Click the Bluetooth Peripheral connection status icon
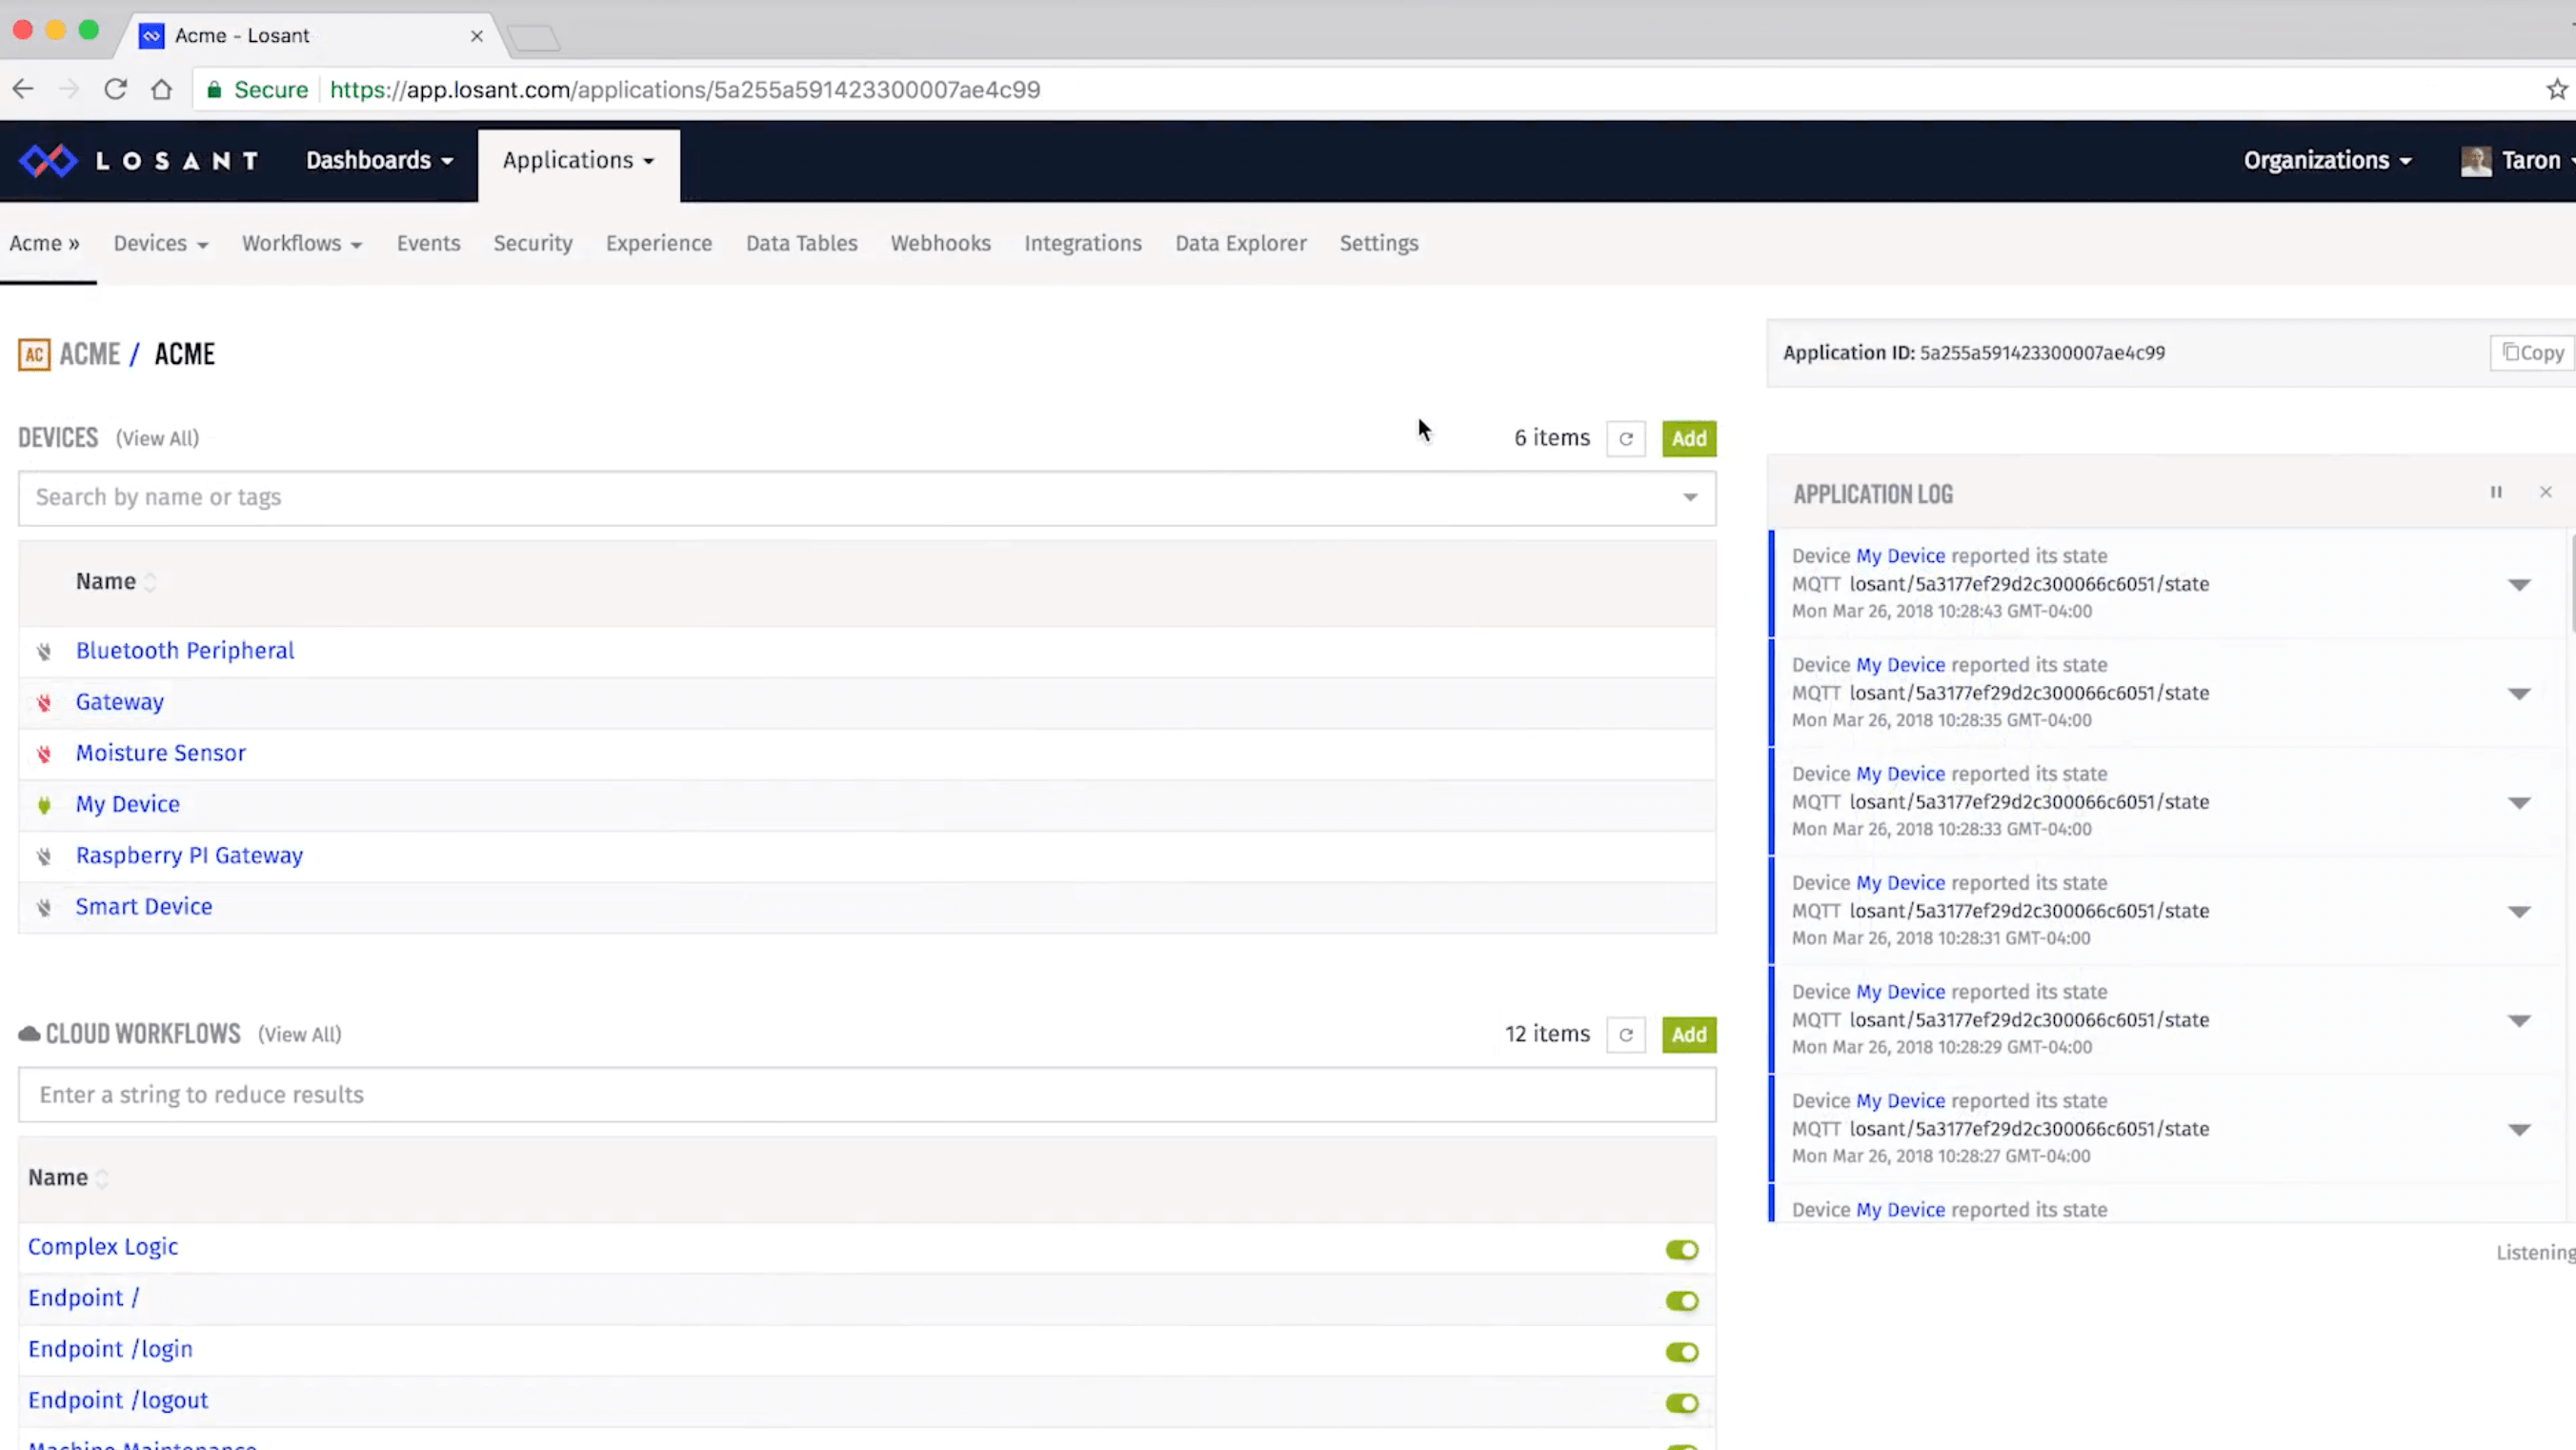The width and height of the screenshot is (2576, 1450). coord(44,652)
